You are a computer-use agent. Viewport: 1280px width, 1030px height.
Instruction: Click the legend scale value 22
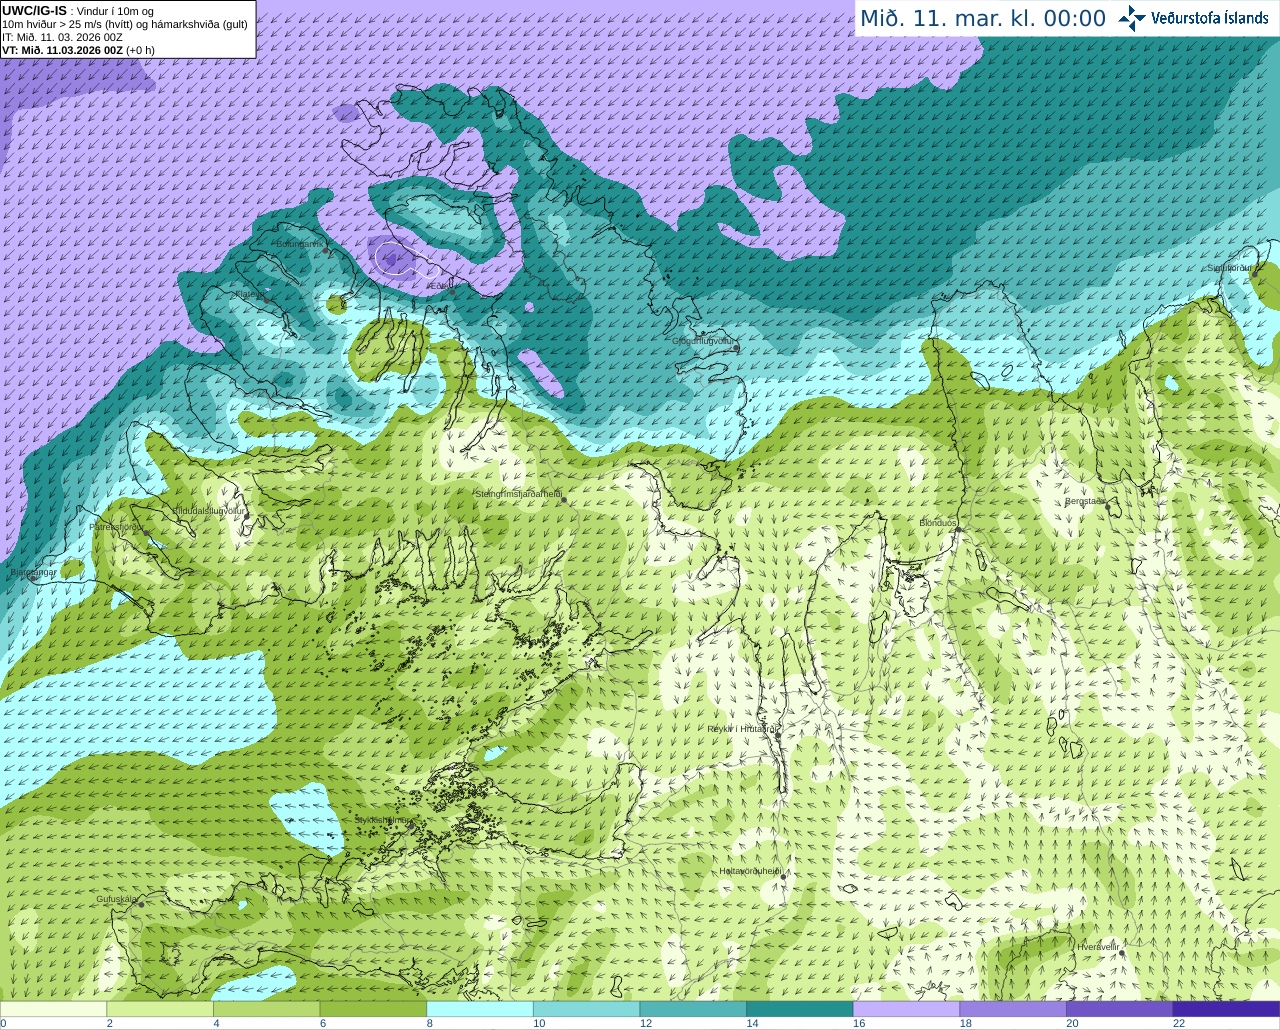(x=1179, y=1023)
